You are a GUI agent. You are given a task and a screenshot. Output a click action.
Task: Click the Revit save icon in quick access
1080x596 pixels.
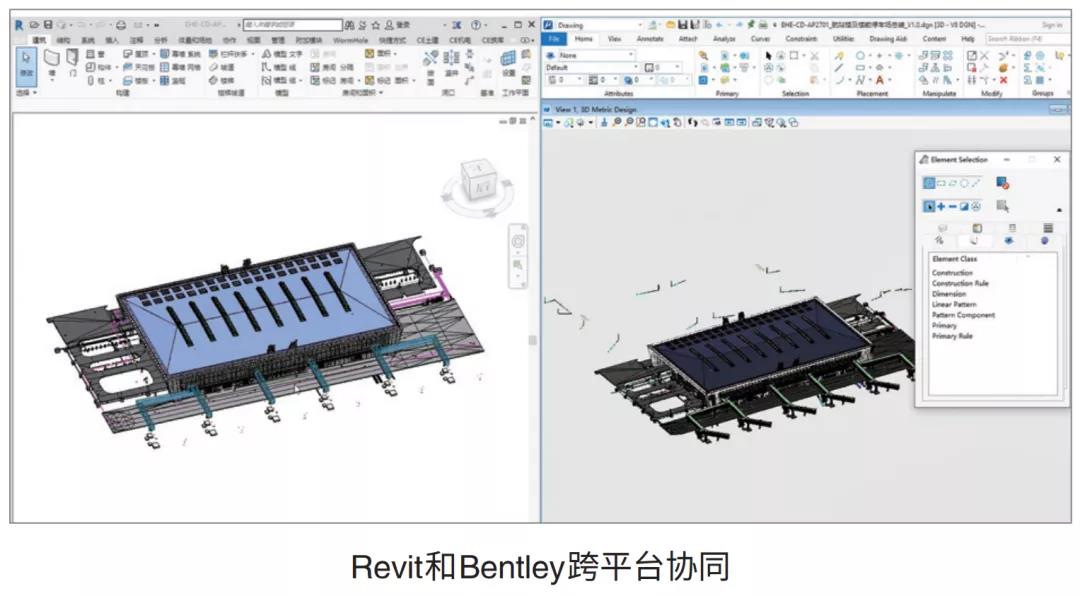tap(48, 25)
